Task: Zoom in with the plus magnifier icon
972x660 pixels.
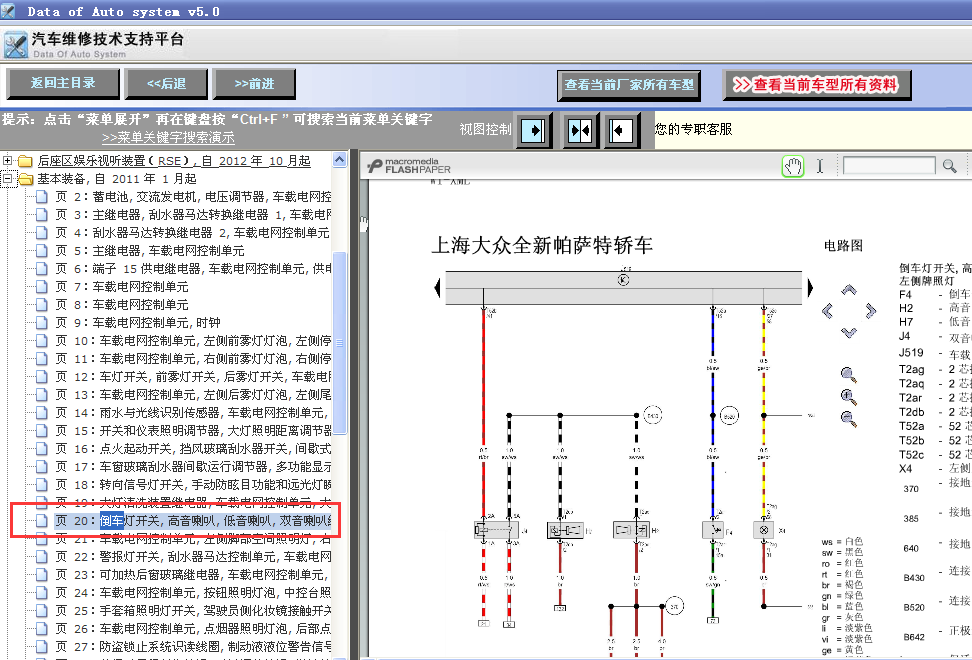Action: [849, 397]
